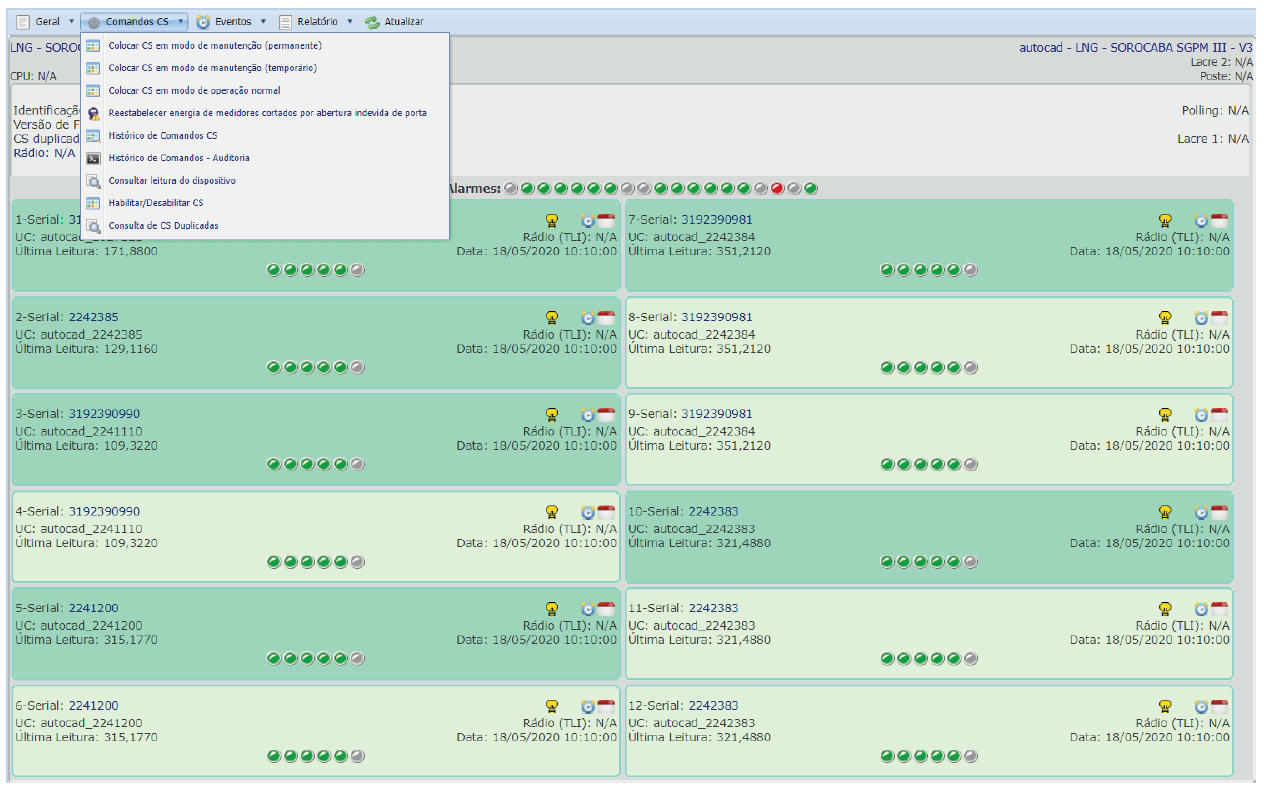Open serial link 2242385 in card 2
1264x787 pixels.
pyautogui.click(x=93, y=317)
